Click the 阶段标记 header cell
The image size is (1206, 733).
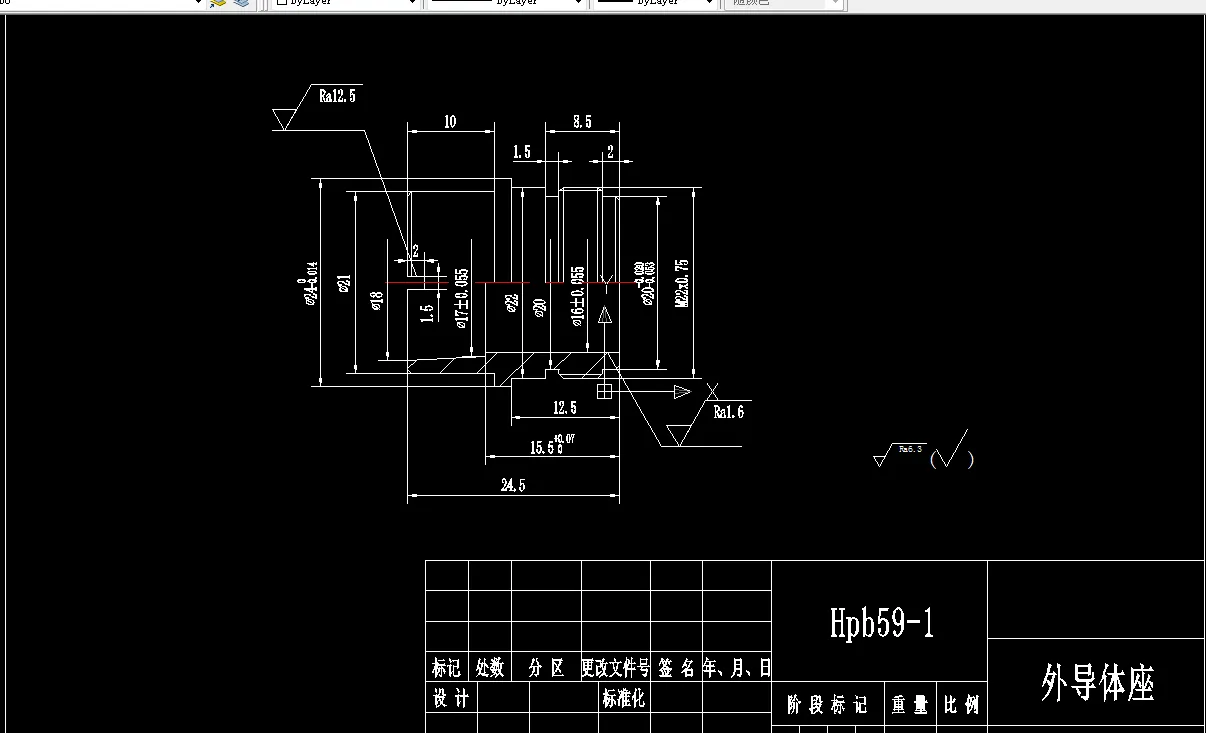(x=828, y=704)
